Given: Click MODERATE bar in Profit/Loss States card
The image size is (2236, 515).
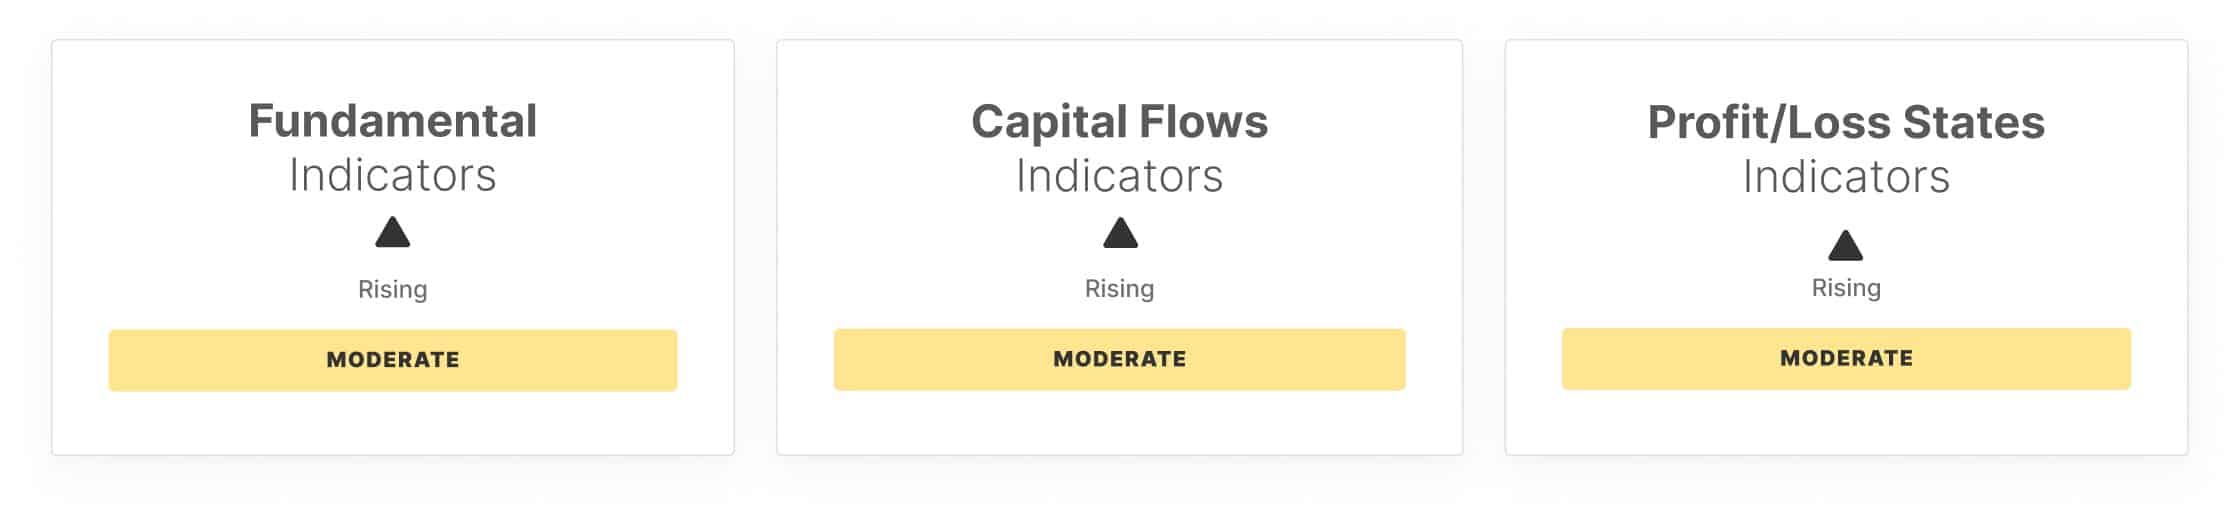Looking at the screenshot, I should click(x=1846, y=358).
